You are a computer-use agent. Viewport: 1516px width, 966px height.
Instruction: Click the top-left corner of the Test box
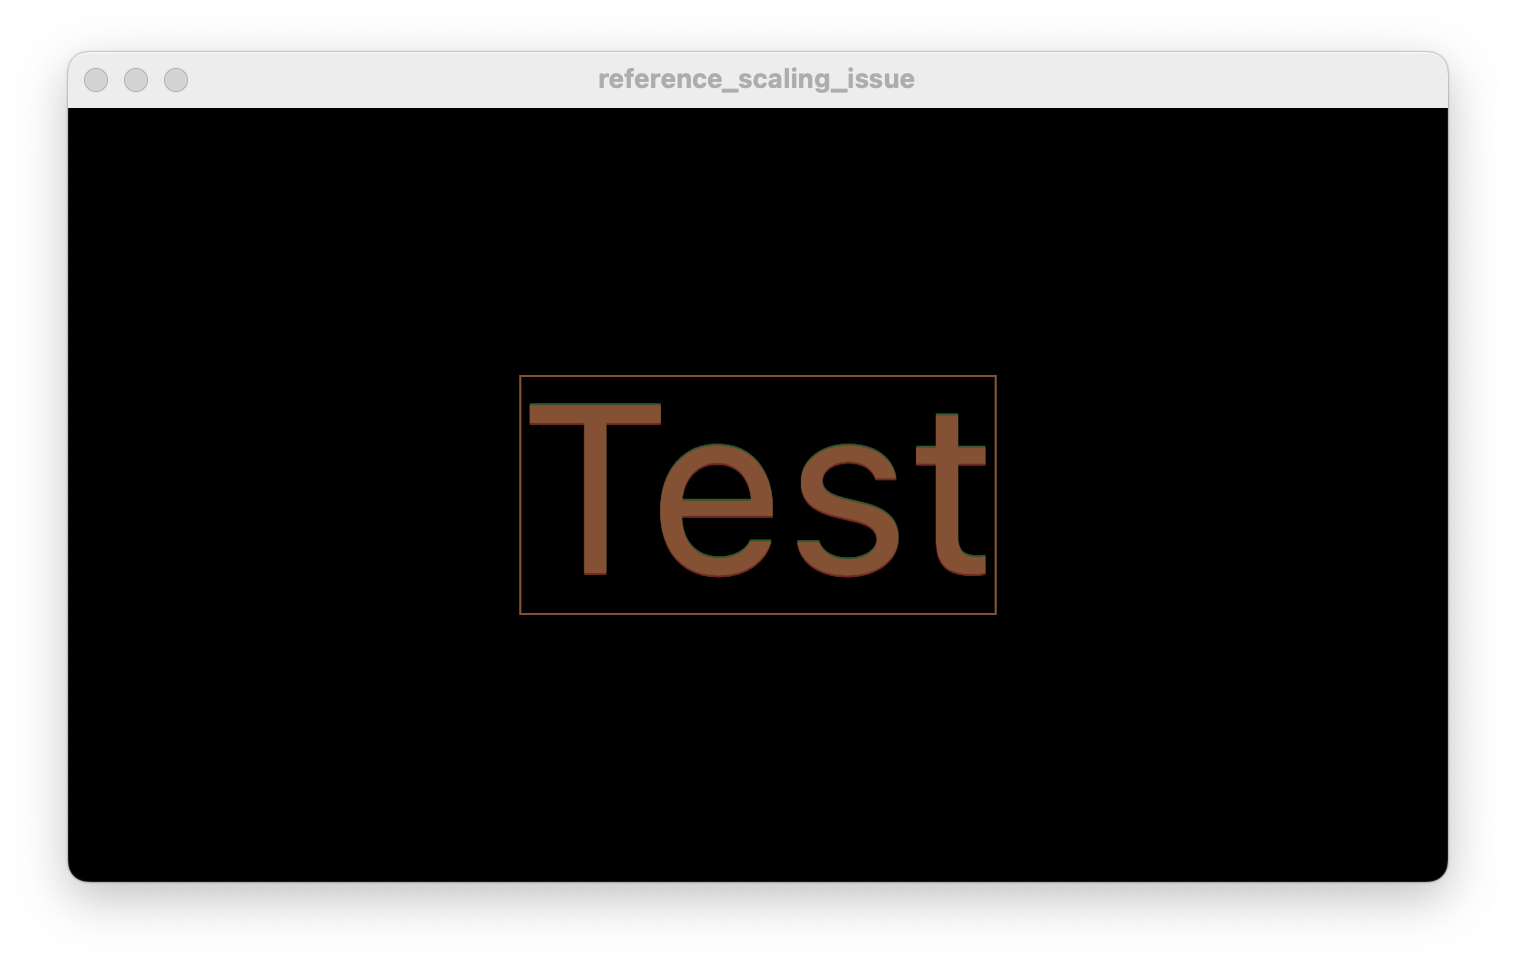521,377
